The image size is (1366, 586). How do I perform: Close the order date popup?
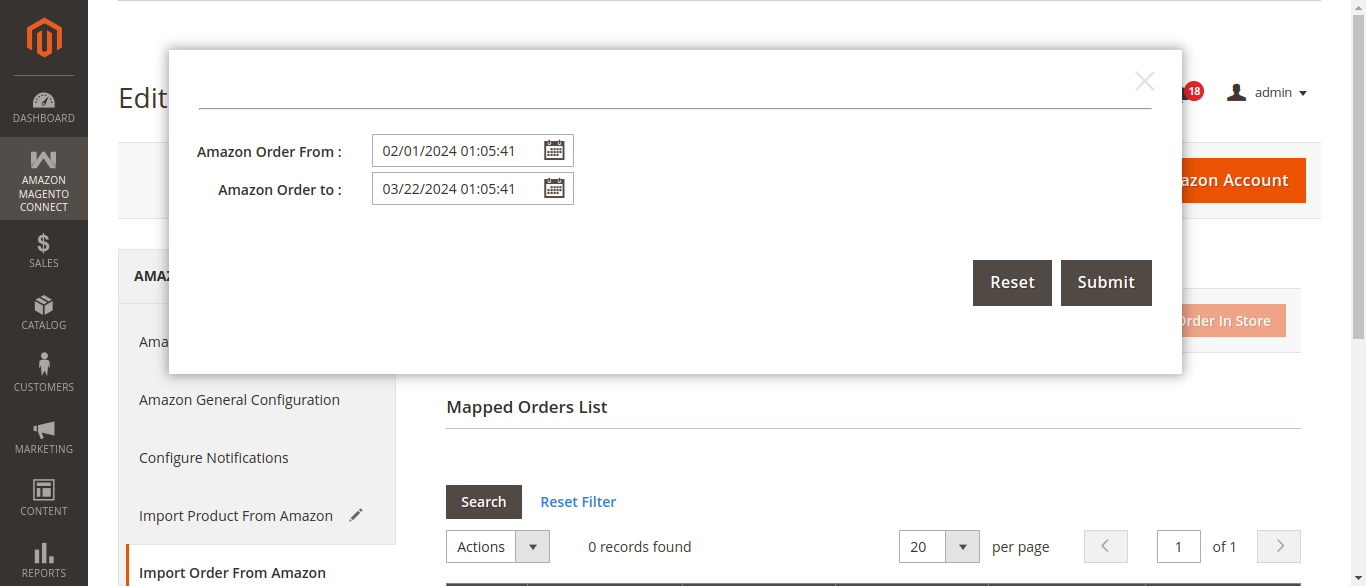1145,81
